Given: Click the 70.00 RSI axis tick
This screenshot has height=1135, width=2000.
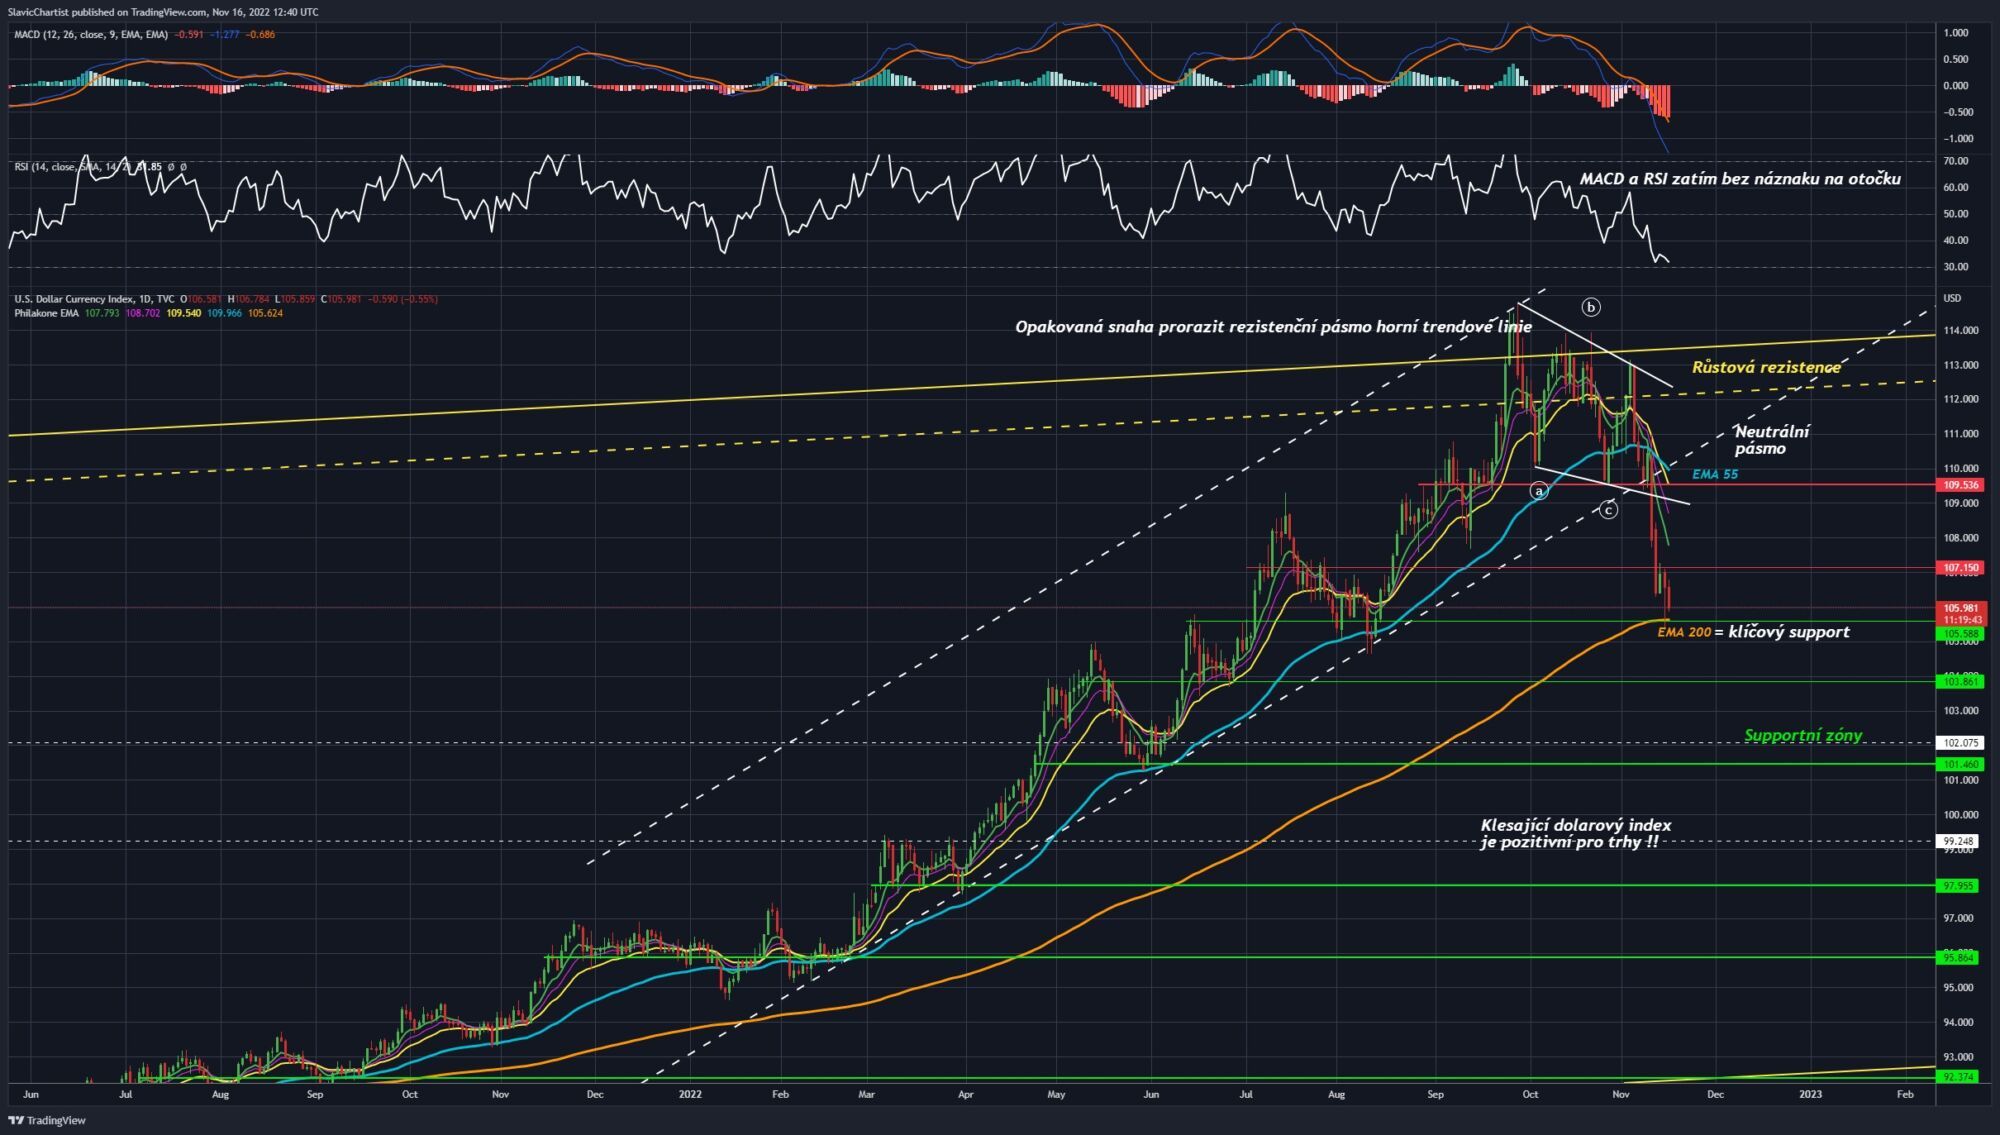Looking at the screenshot, I should [x=1956, y=161].
